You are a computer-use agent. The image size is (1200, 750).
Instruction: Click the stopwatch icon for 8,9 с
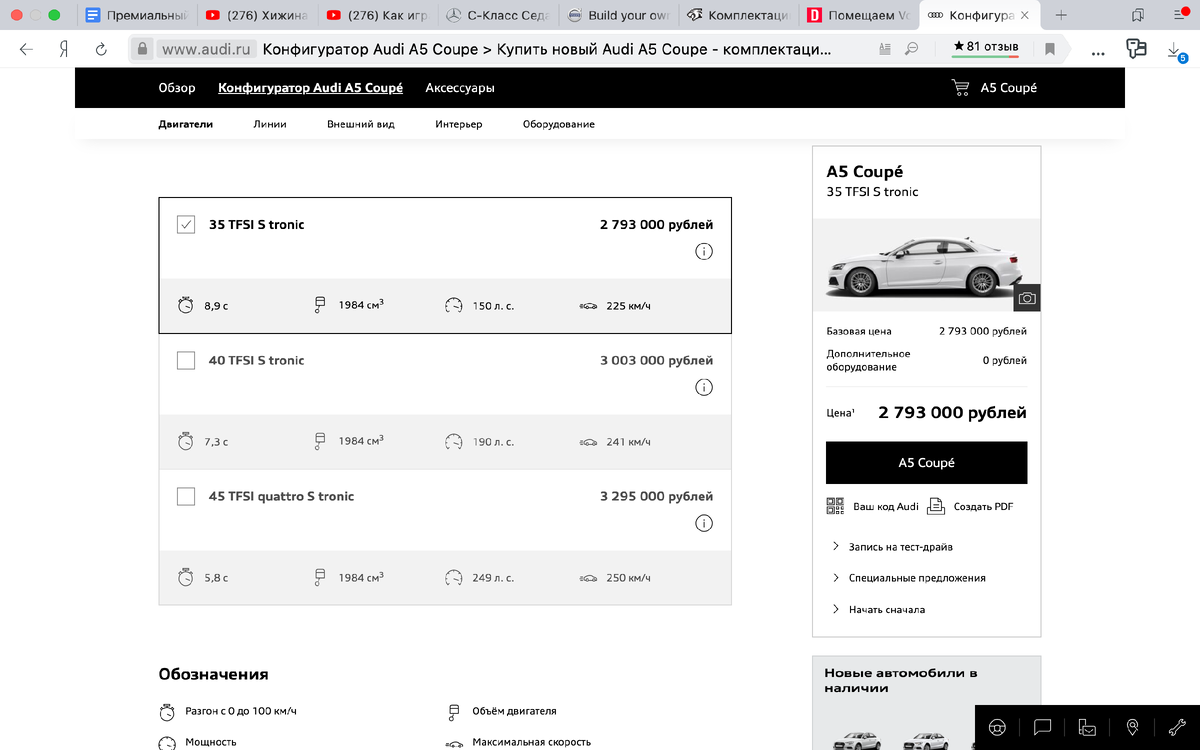[x=185, y=305]
